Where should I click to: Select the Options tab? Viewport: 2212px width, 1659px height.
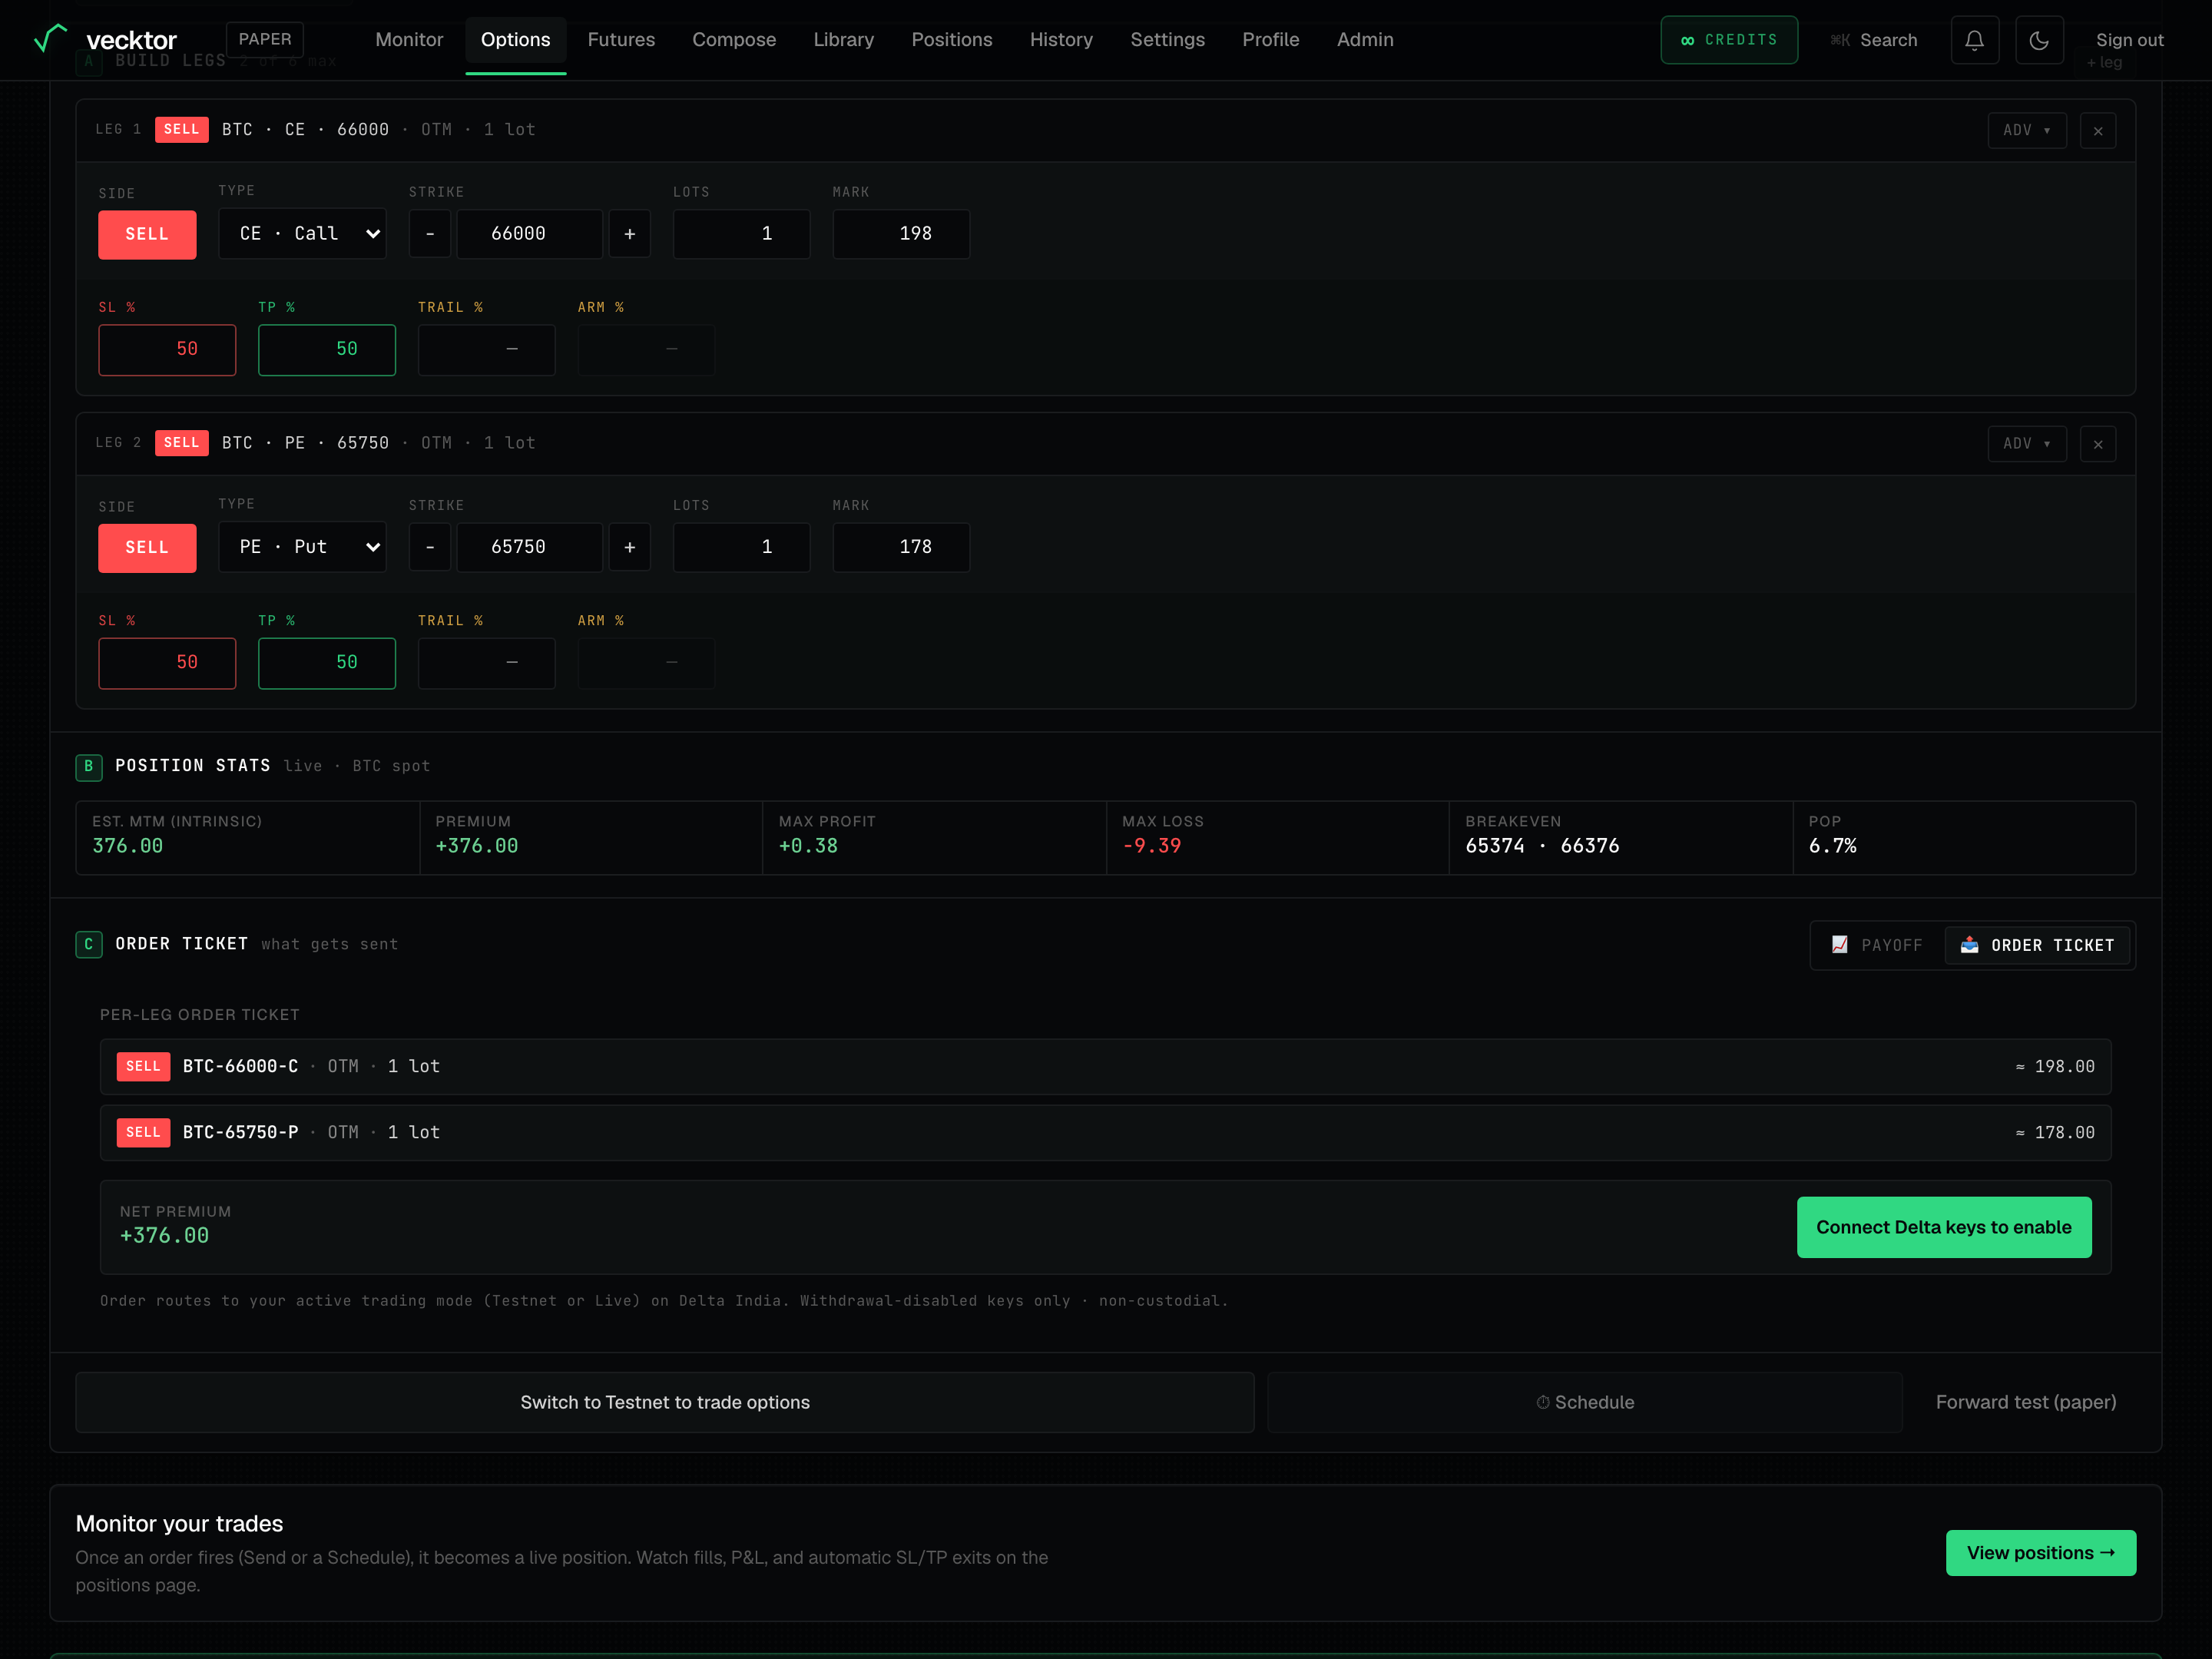tap(515, 40)
